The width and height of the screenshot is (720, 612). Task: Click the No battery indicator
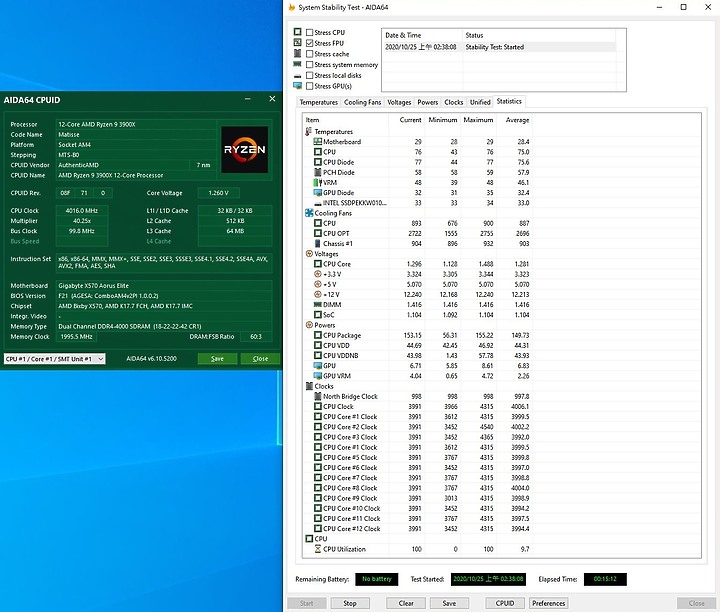tap(377, 579)
